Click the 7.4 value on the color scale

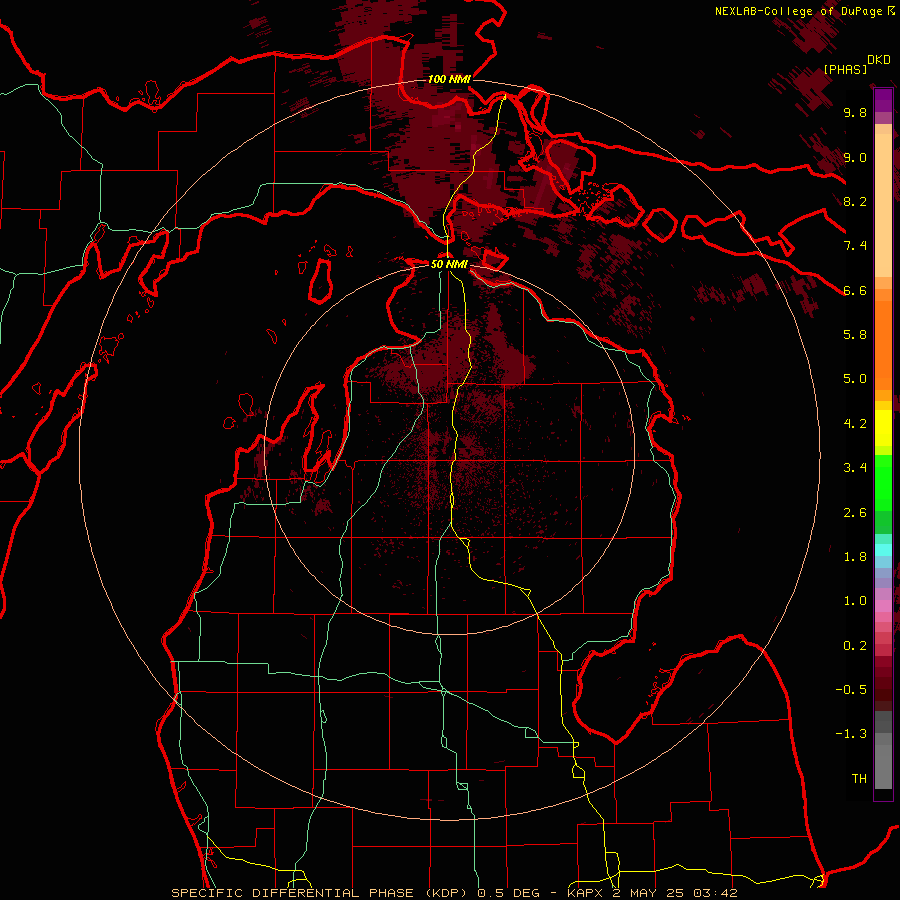coord(855,246)
